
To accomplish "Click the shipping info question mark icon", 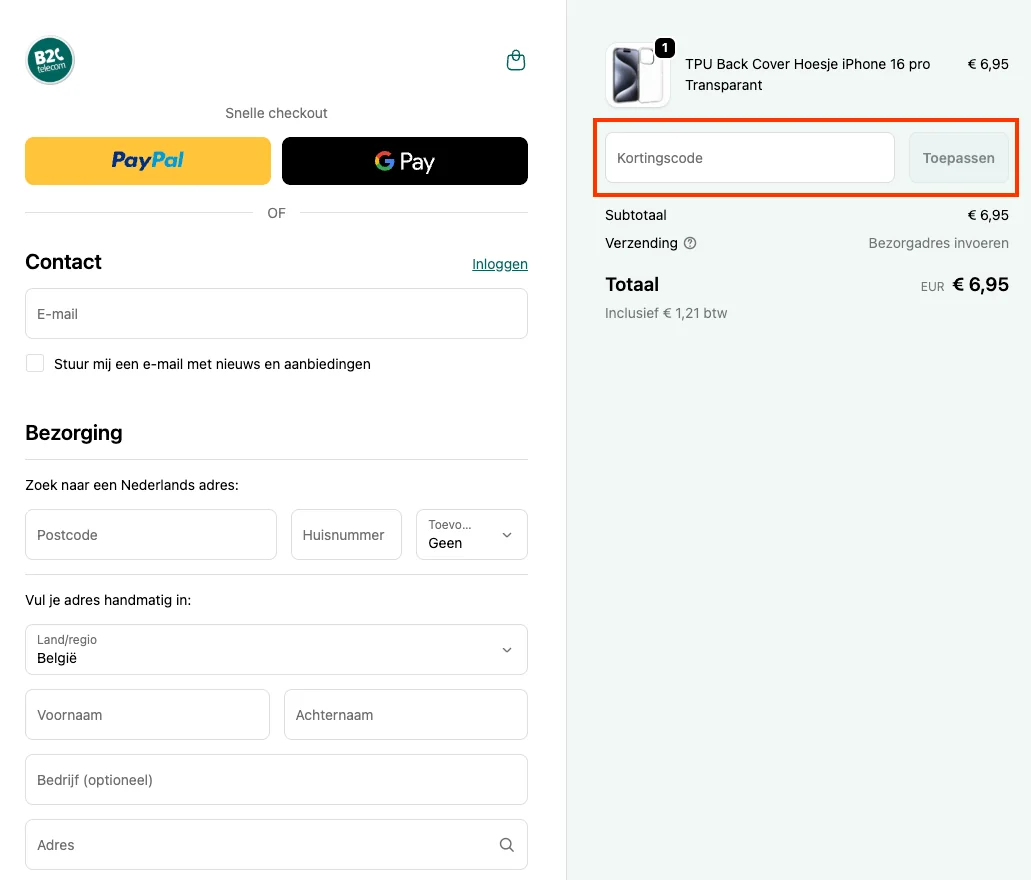I will pos(690,243).
